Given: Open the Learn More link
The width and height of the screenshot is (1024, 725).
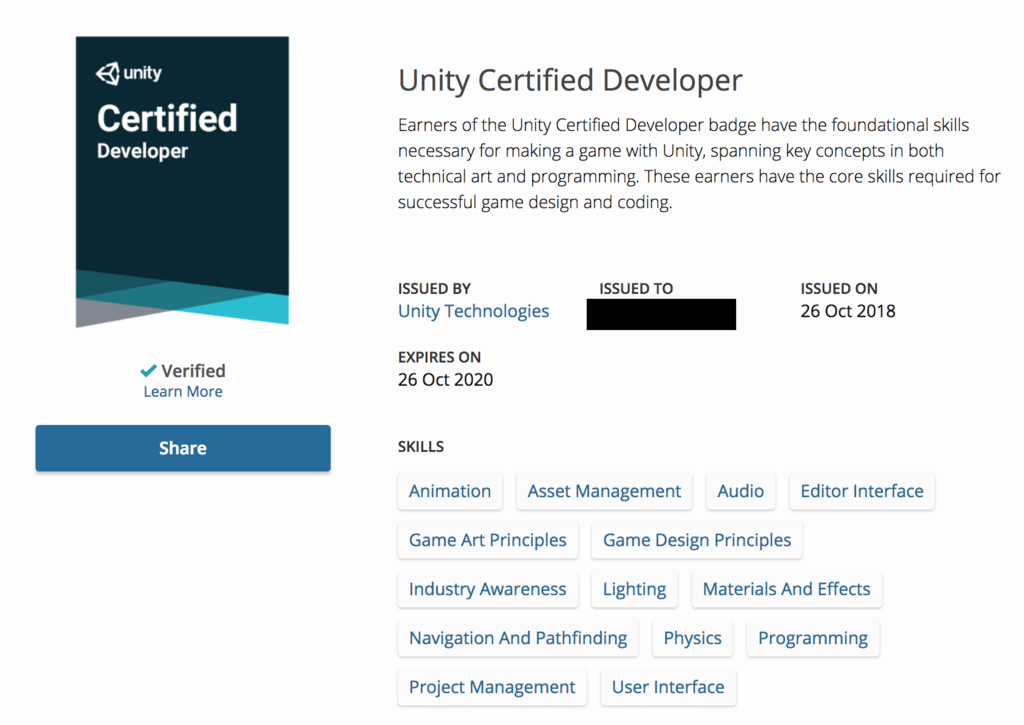Looking at the screenshot, I should coord(183,391).
